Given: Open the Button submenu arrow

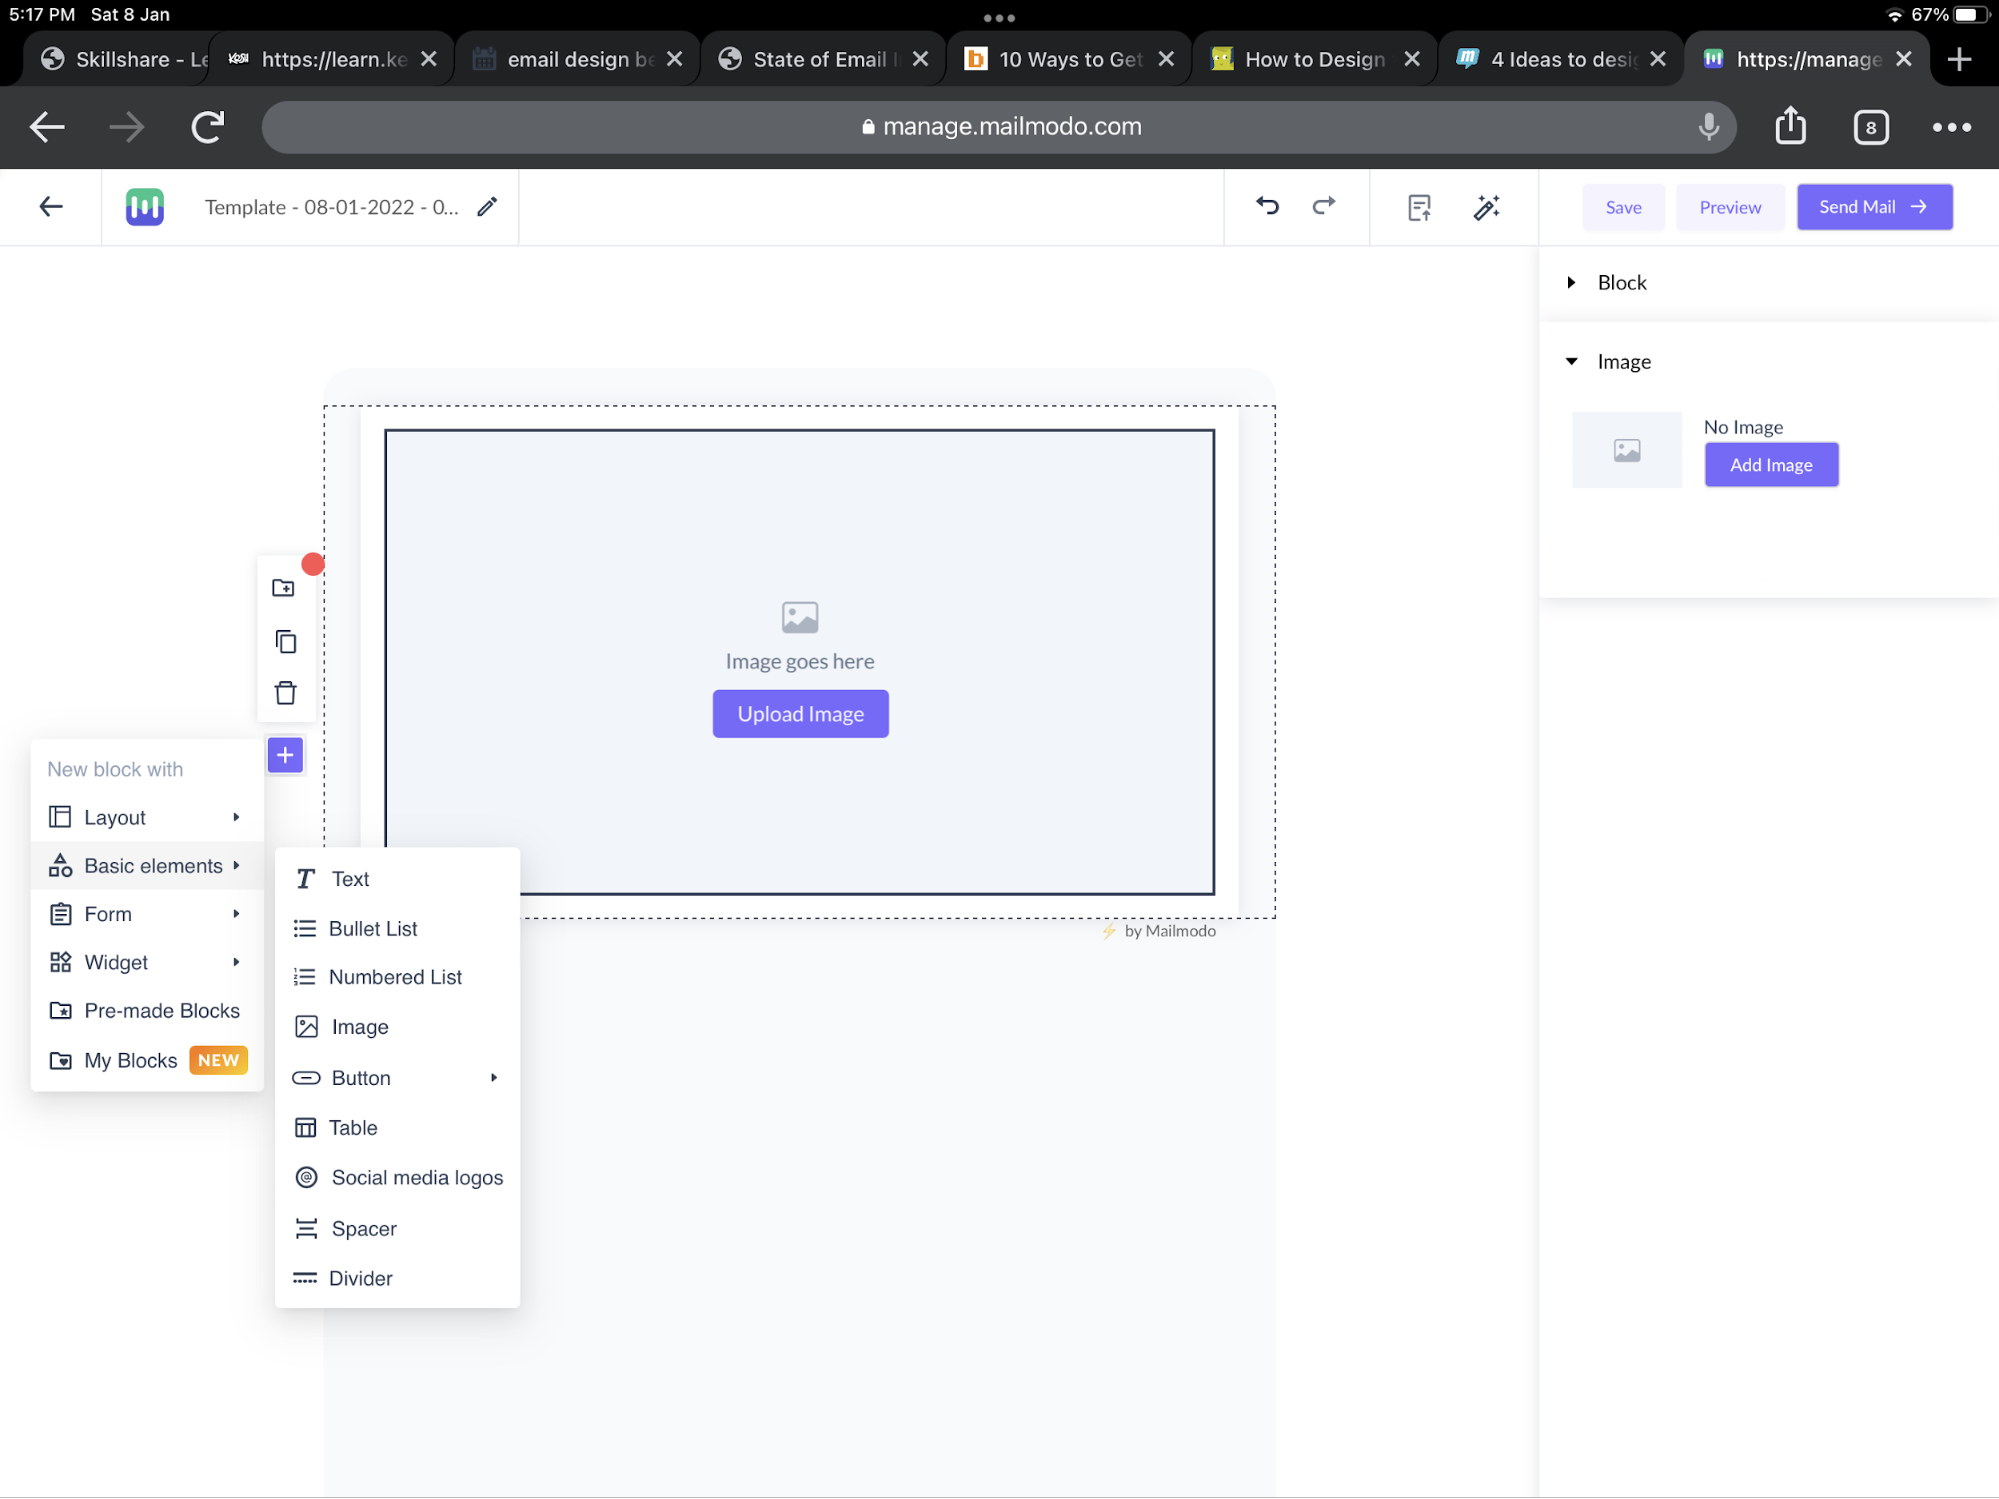Looking at the screenshot, I should 493,1078.
